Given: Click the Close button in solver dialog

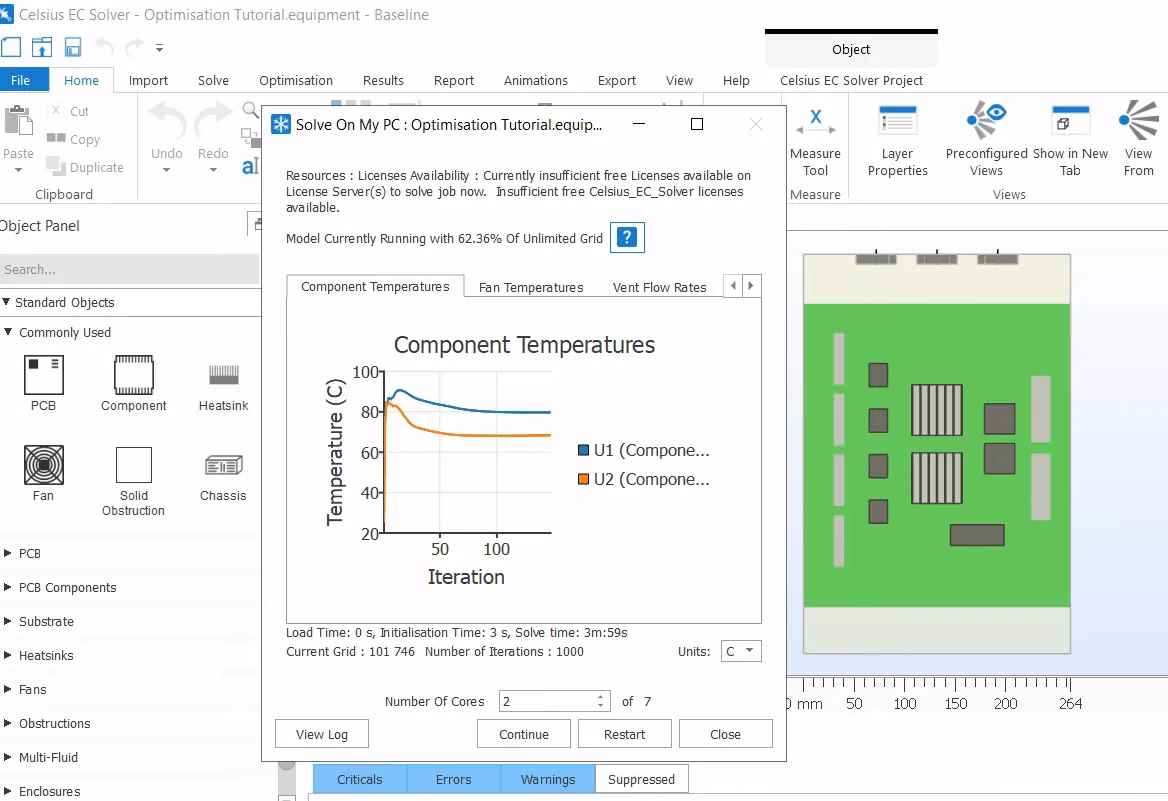Looking at the screenshot, I should (726, 734).
